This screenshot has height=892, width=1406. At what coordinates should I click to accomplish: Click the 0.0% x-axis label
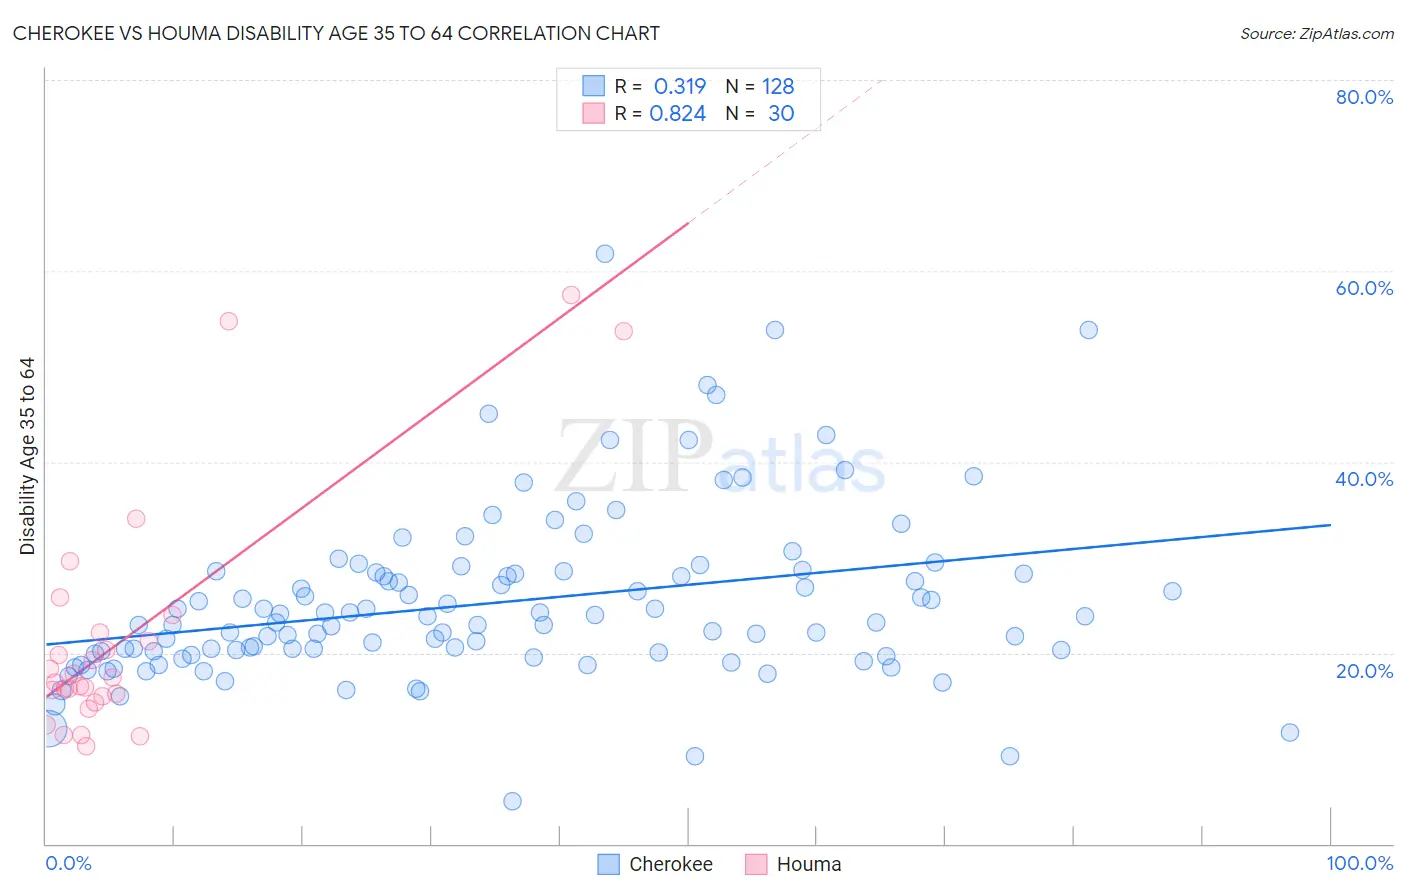[x=68, y=863]
